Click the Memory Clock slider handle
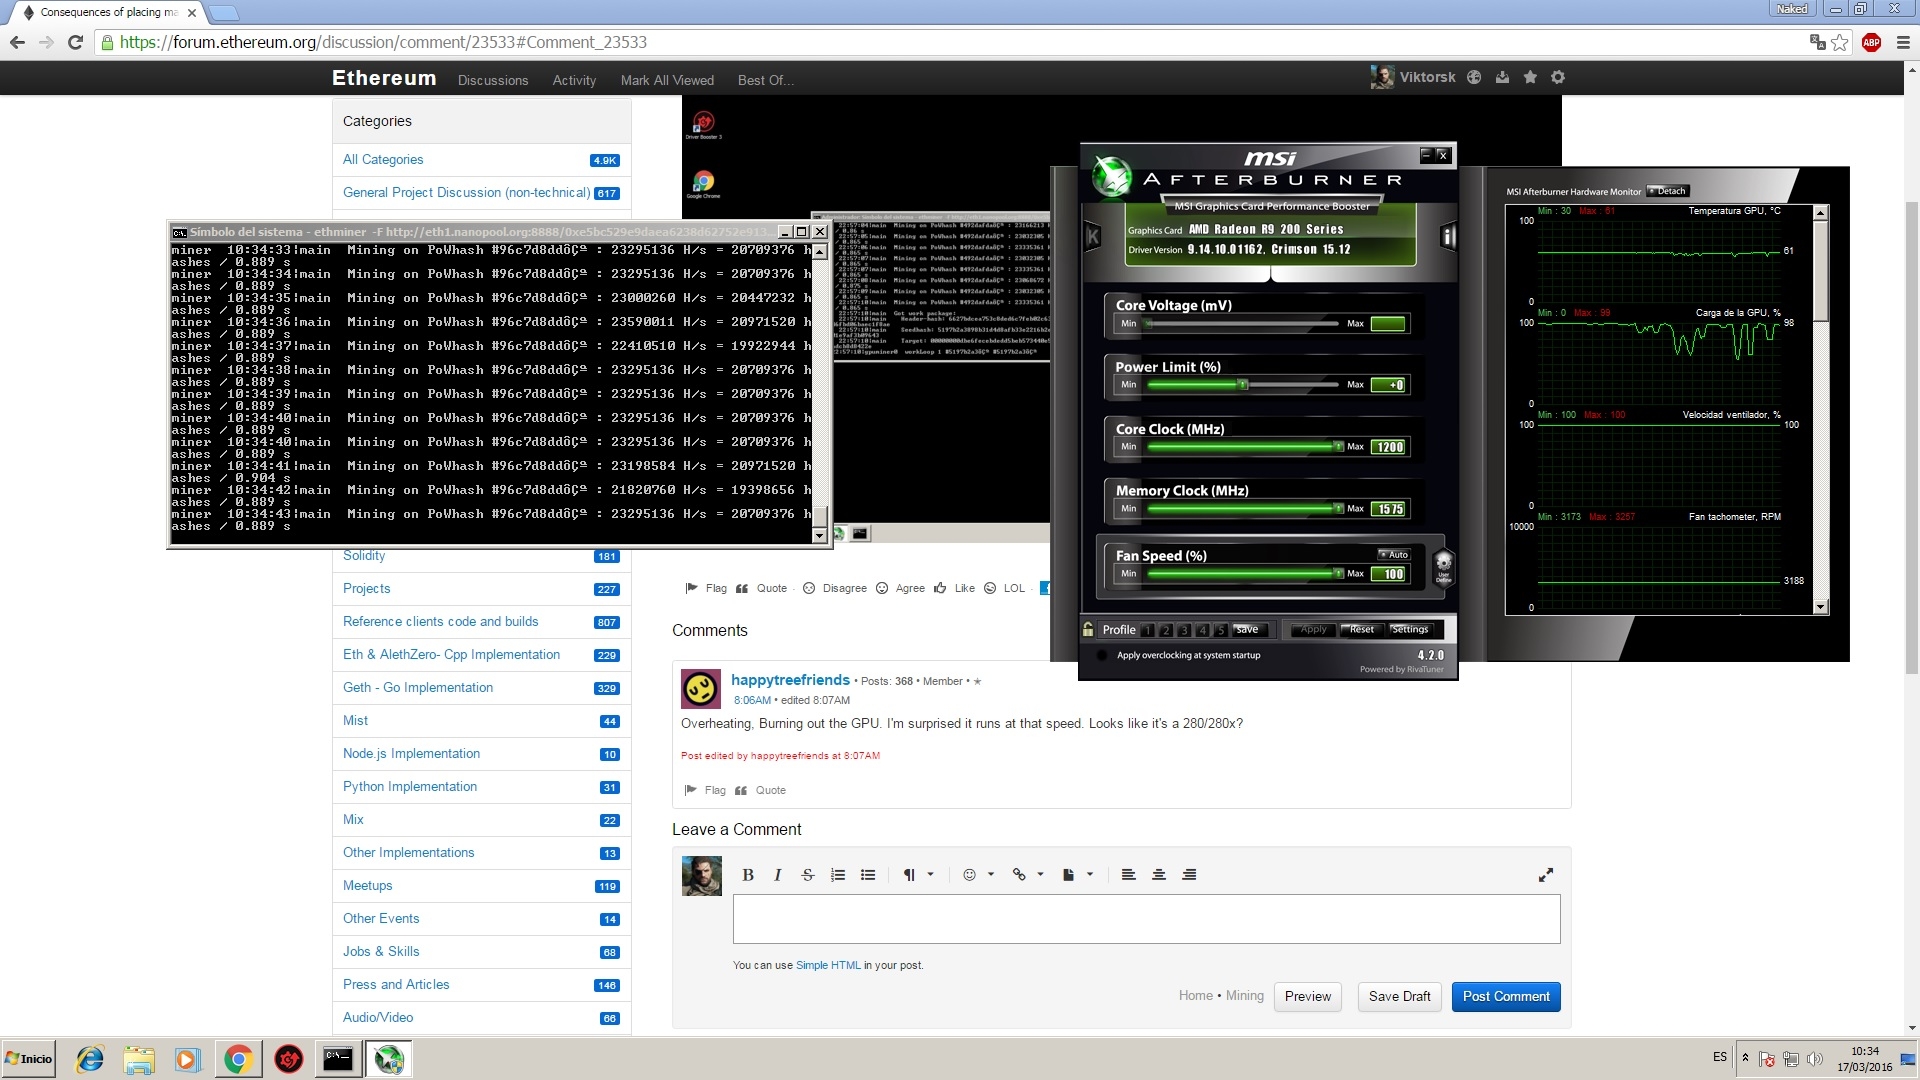Image resolution: width=1920 pixels, height=1080 pixels. tap(1339, 508)
